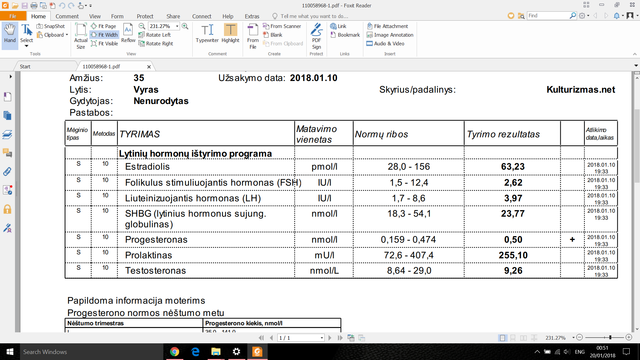Screen dimensions: 640x360
Task: Open the File menu
Action: [x=13, y=16]
